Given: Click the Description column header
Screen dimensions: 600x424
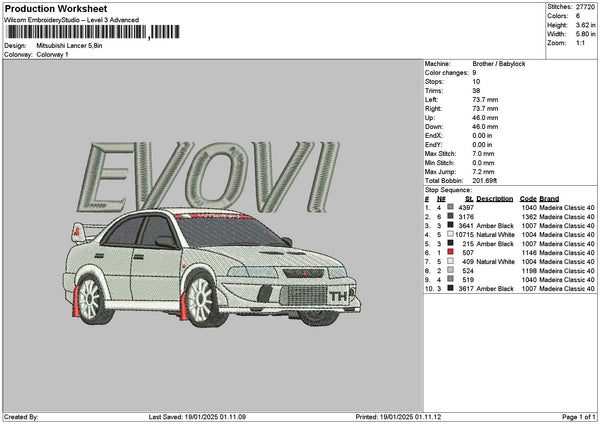Looking at the screenshot, I should 496,198.
